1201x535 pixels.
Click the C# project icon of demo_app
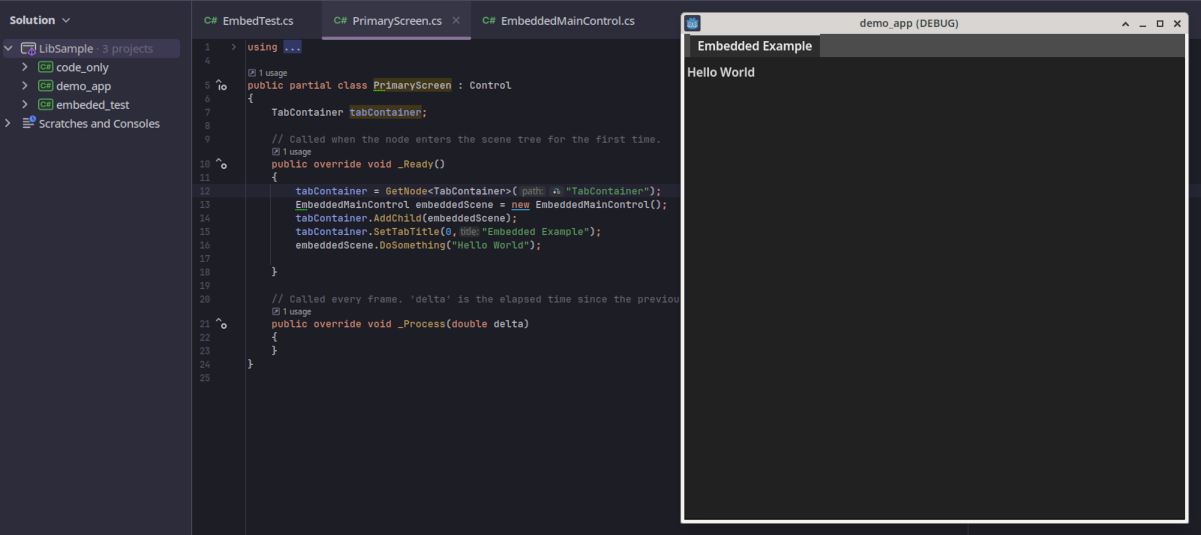[45, 86]
